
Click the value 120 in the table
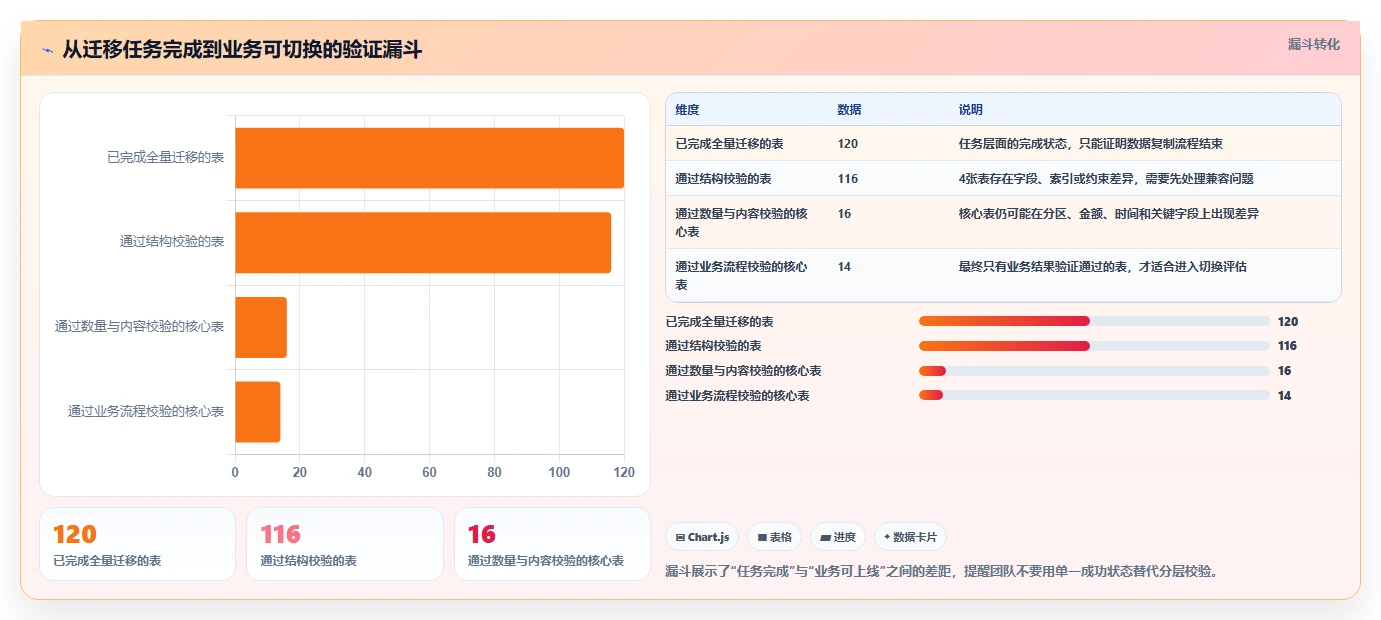[x=848, y=144]
